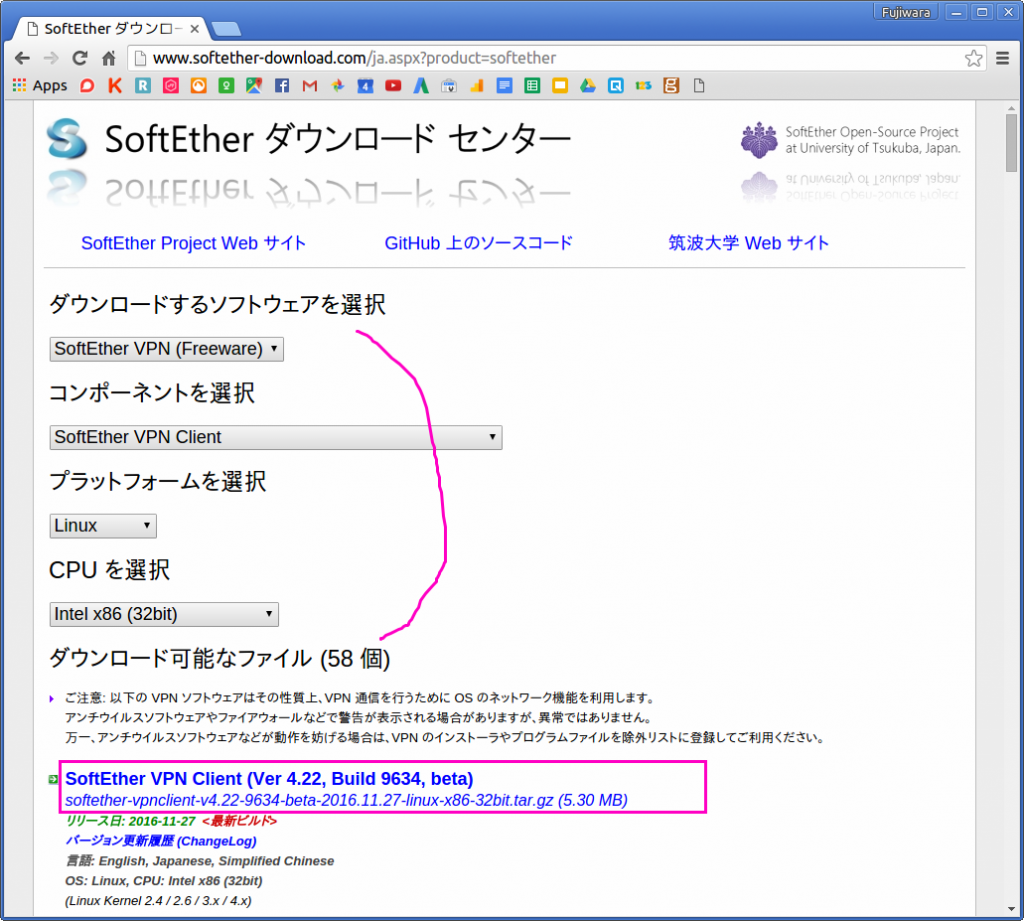Switch to the SoftEther ダウンロード browser tab
The image size is (1024, 921).
coord(112,29)
